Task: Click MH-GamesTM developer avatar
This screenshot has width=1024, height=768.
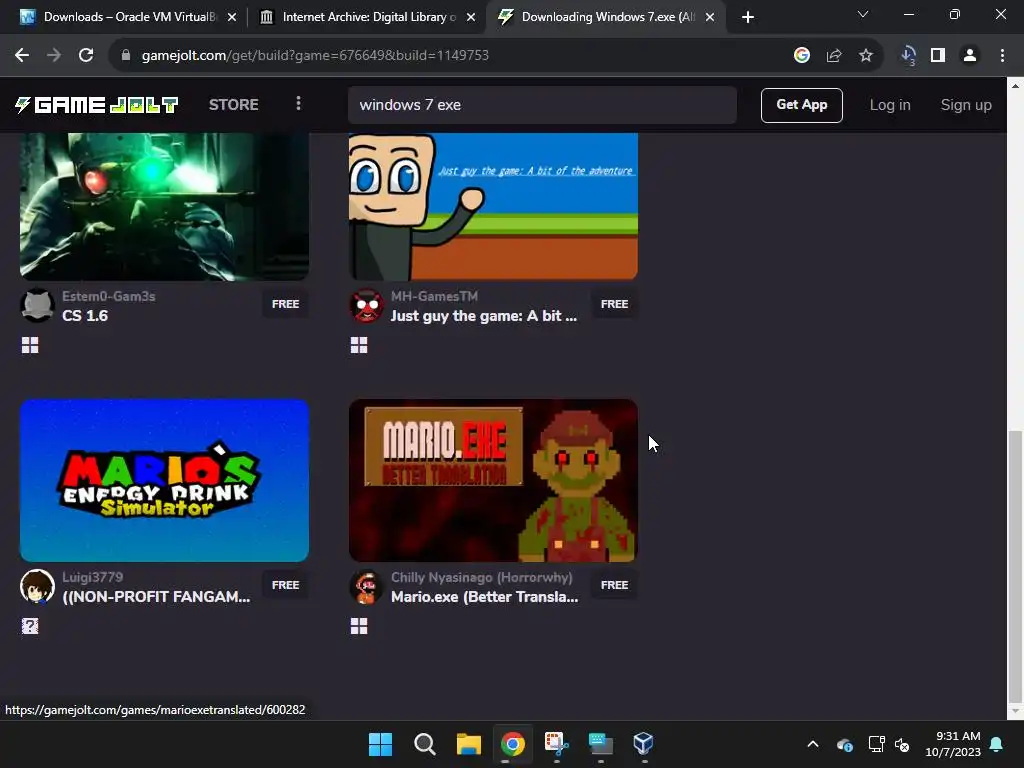Action: [x=366, y=305]
